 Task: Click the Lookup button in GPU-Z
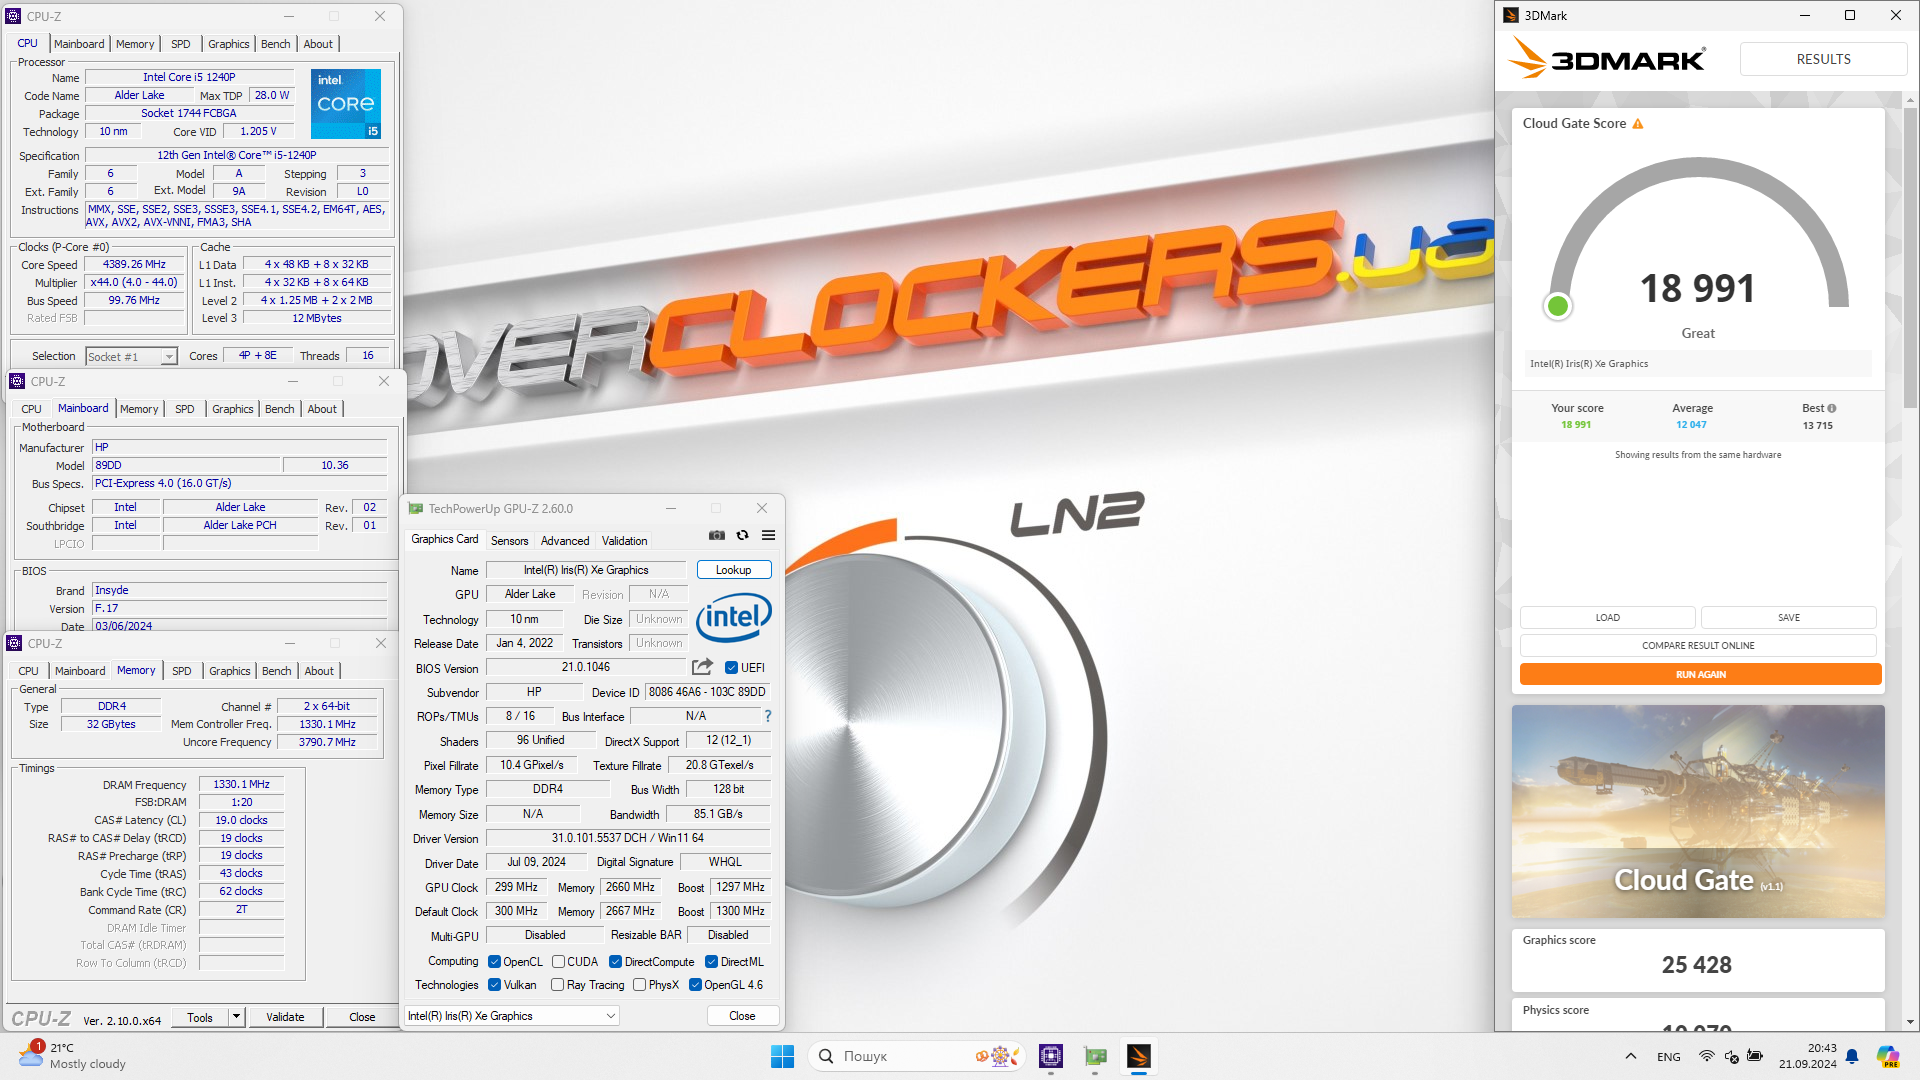pos(734,570)
